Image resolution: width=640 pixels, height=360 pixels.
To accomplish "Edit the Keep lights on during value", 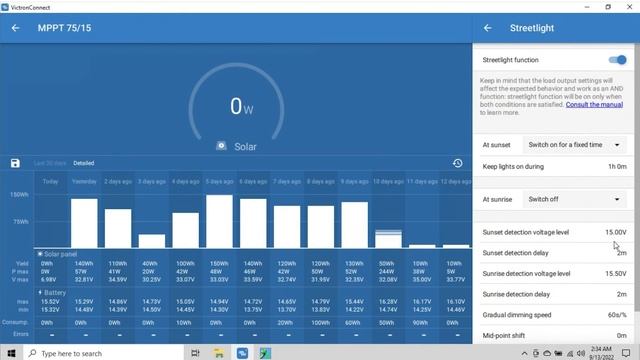I will coord(554,167).
